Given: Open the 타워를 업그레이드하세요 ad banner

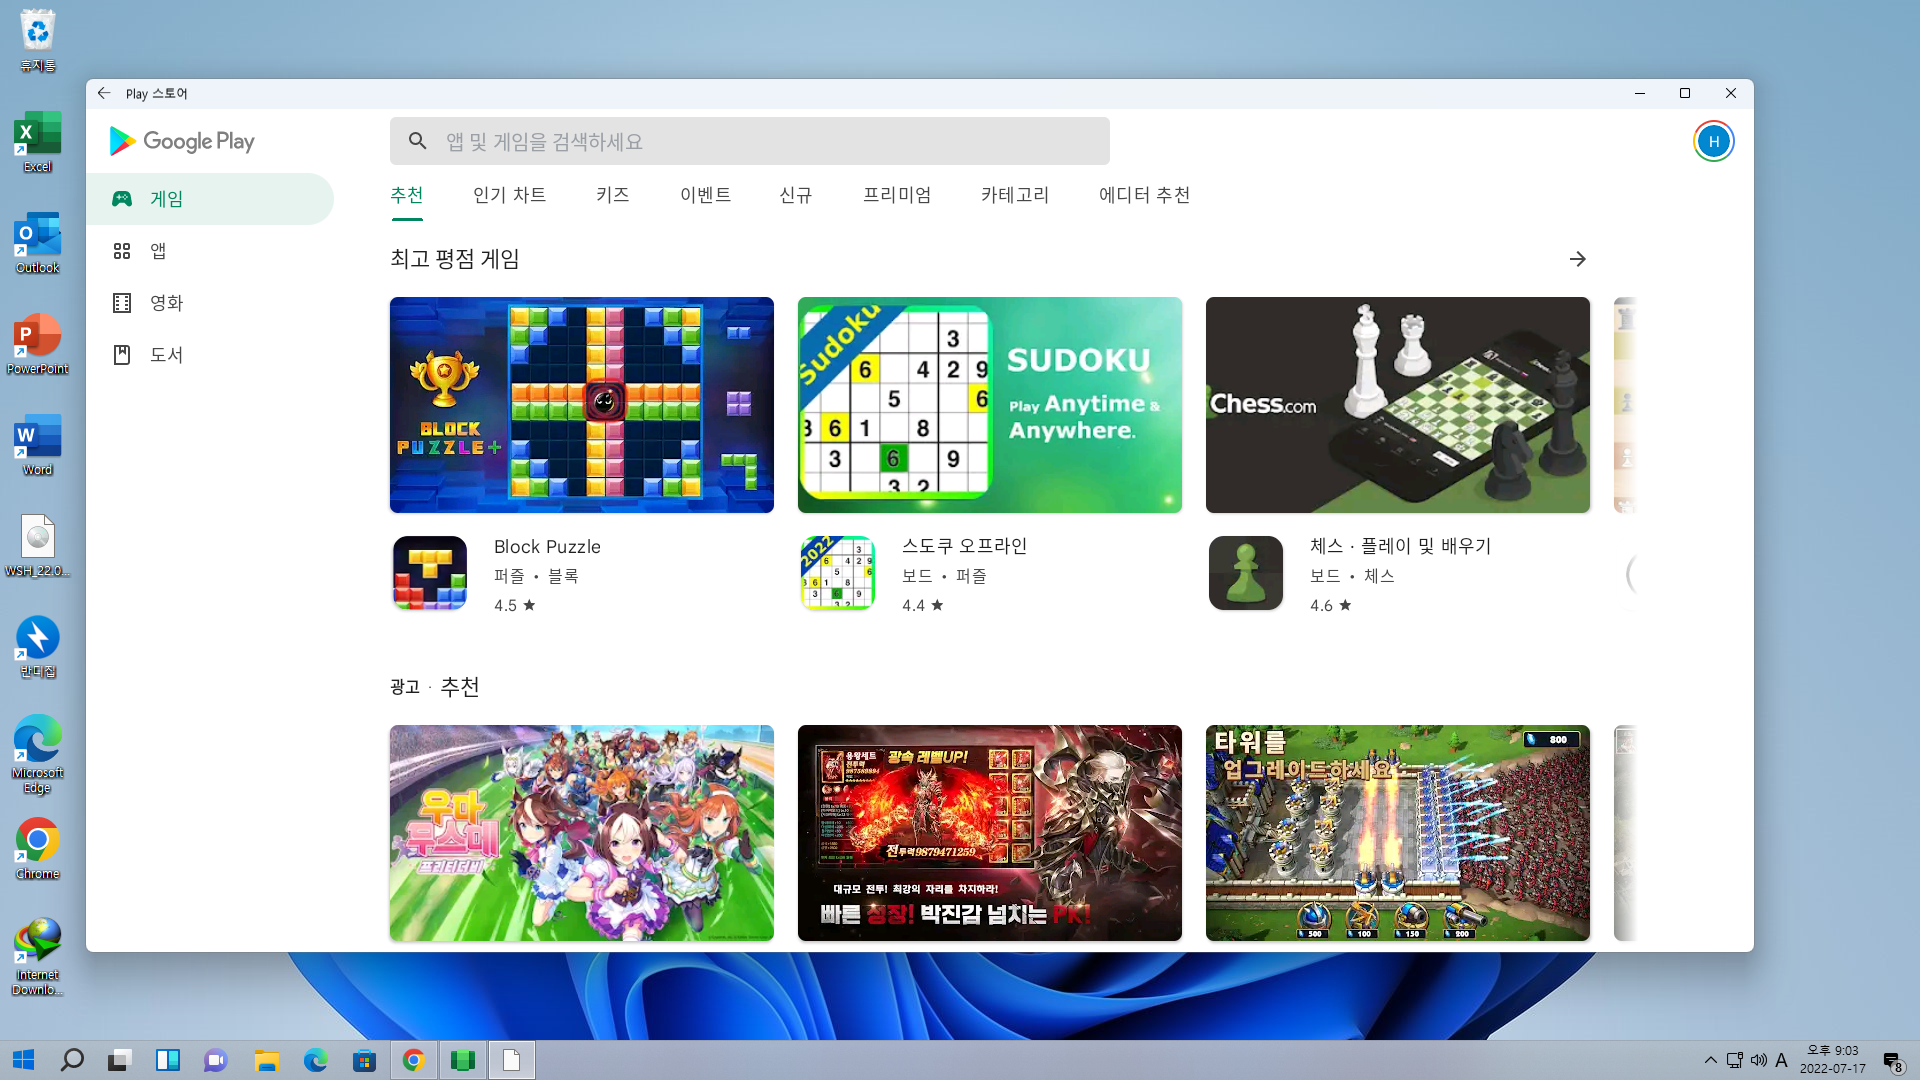Looking at the screenshot, I should pyautogui.click(x=1398, y=833).
